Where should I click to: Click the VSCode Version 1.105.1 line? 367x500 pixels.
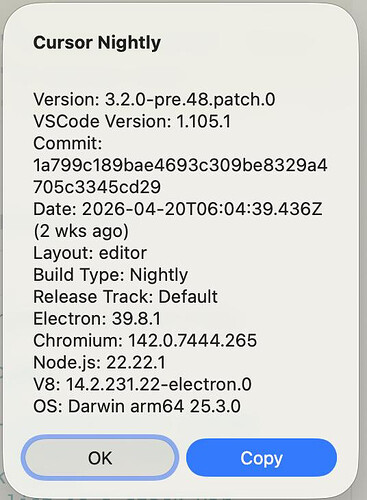[x=132, y=121]
